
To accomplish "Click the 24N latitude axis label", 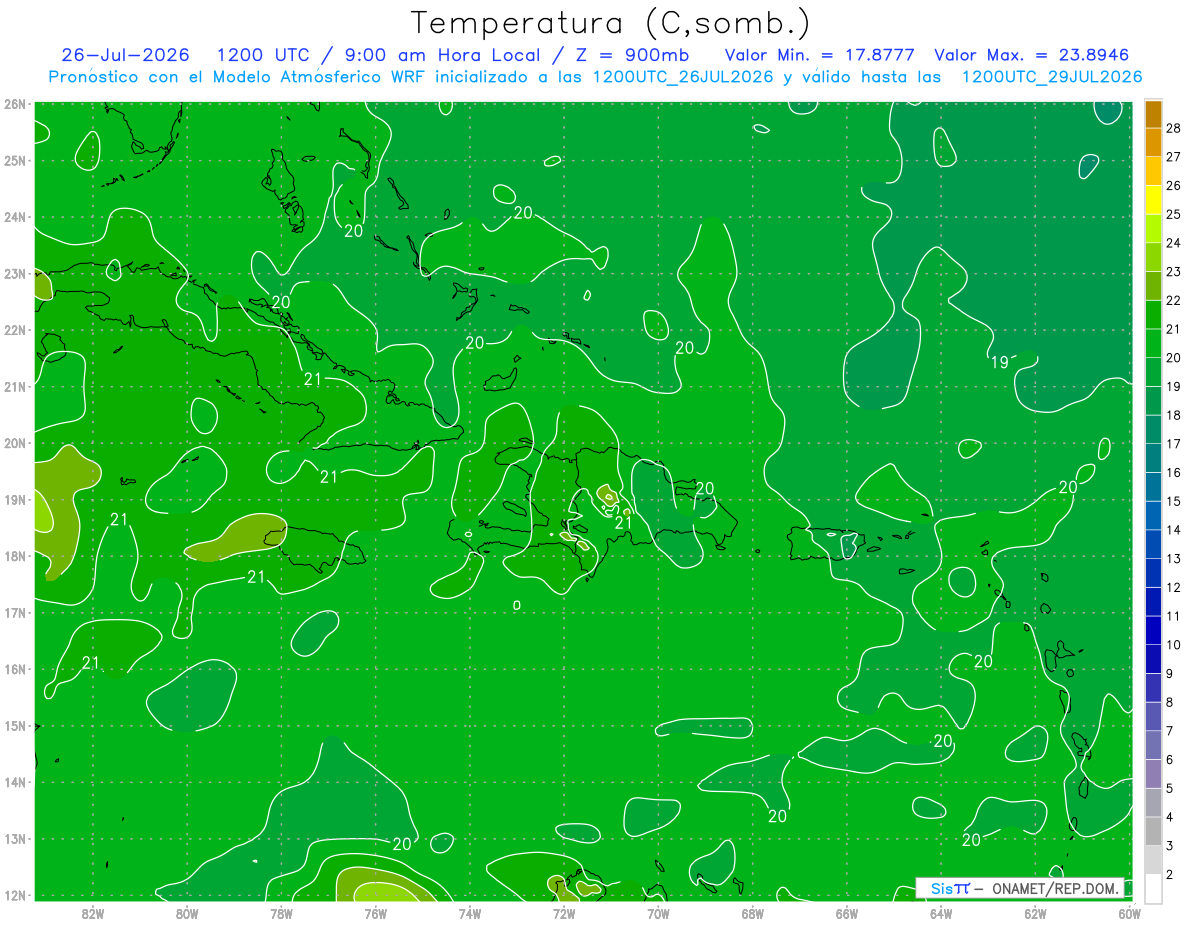I will [14, 217].
